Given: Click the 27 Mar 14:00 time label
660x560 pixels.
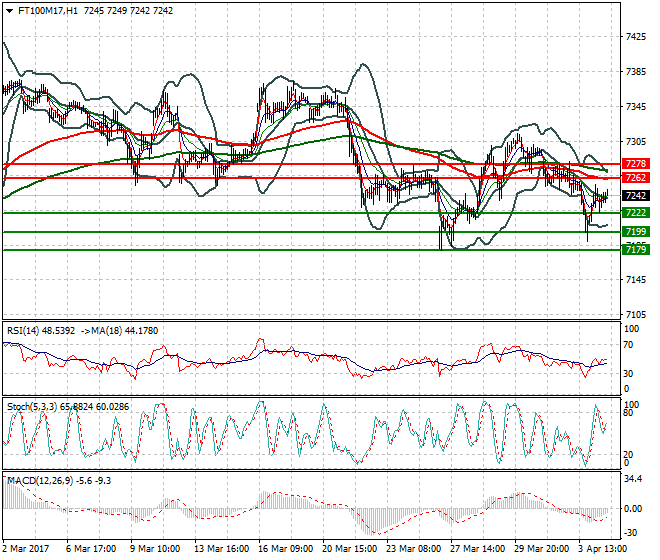Looking at the screenshot, I should tap(477, 549).
